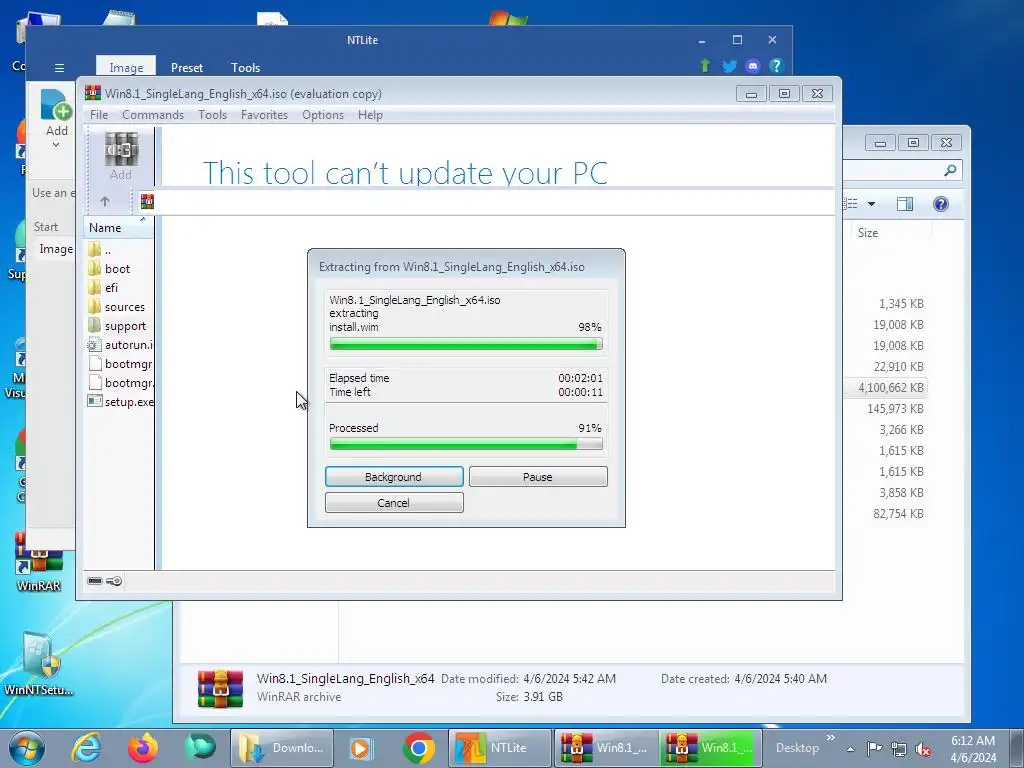Open the NTLite Twitter icon link
The height and width of the screenshot is (768, 1024).
point(729,65)
